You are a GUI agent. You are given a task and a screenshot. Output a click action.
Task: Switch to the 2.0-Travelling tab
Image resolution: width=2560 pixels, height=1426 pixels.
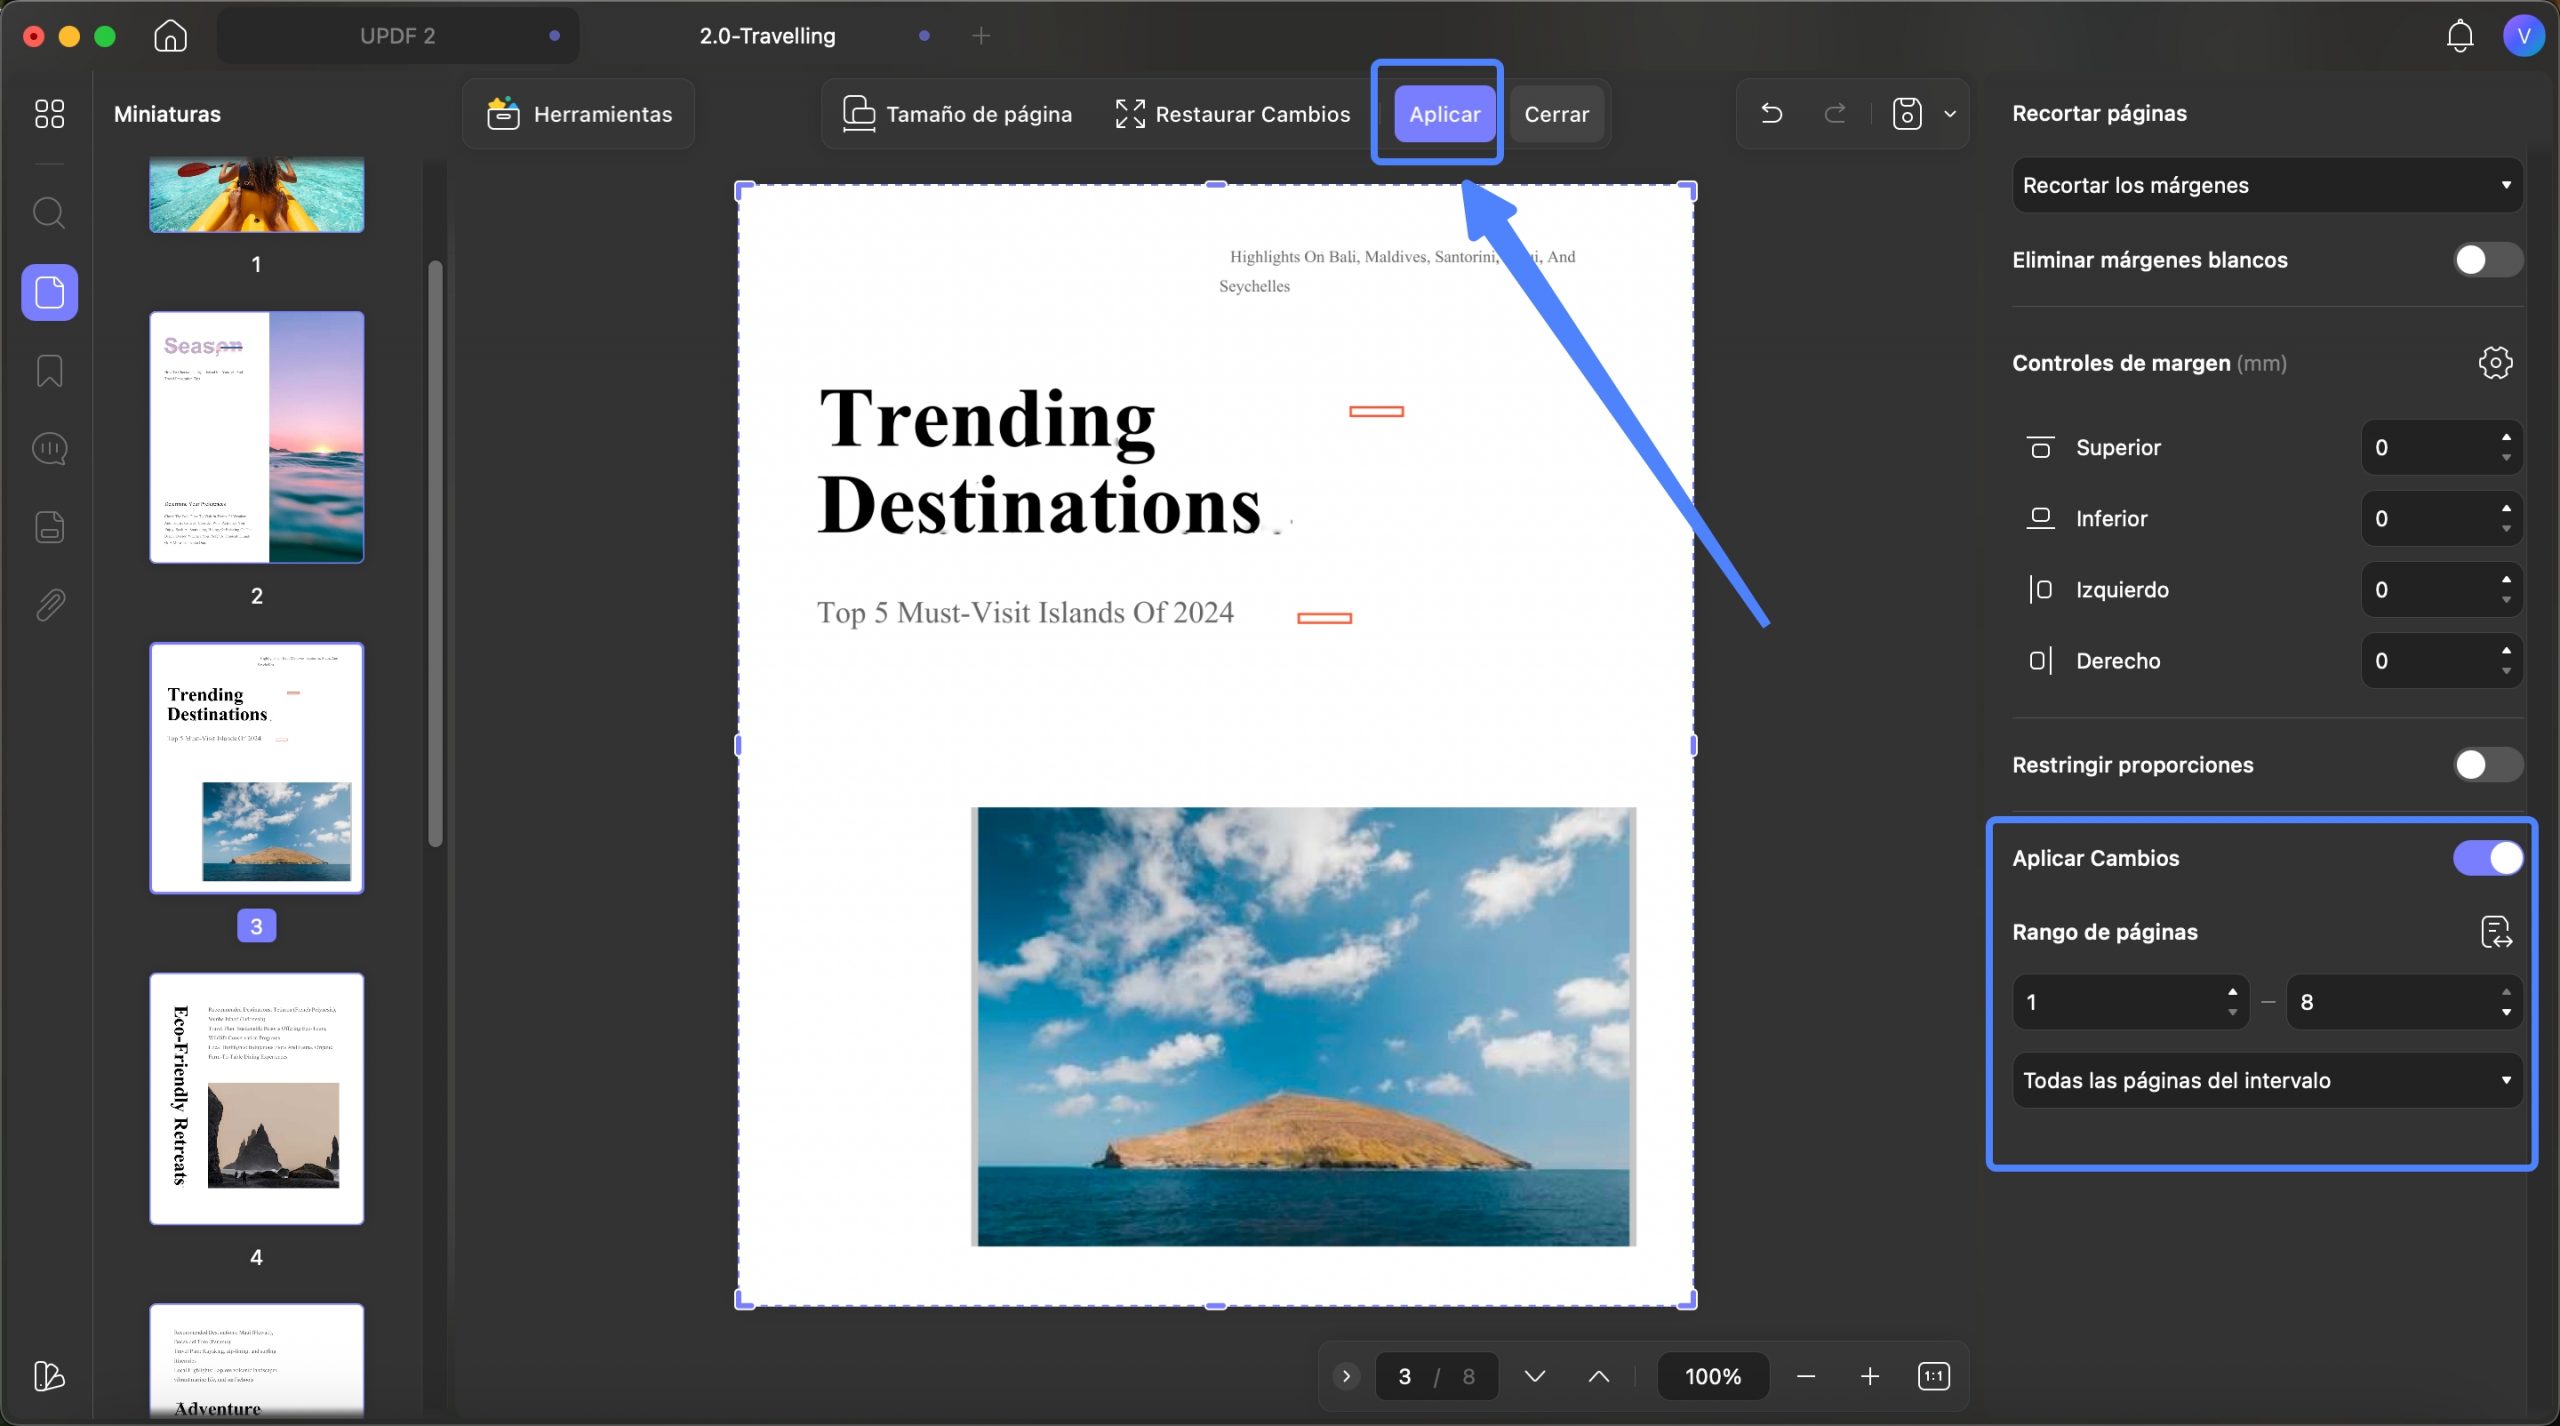pos(767,36)
